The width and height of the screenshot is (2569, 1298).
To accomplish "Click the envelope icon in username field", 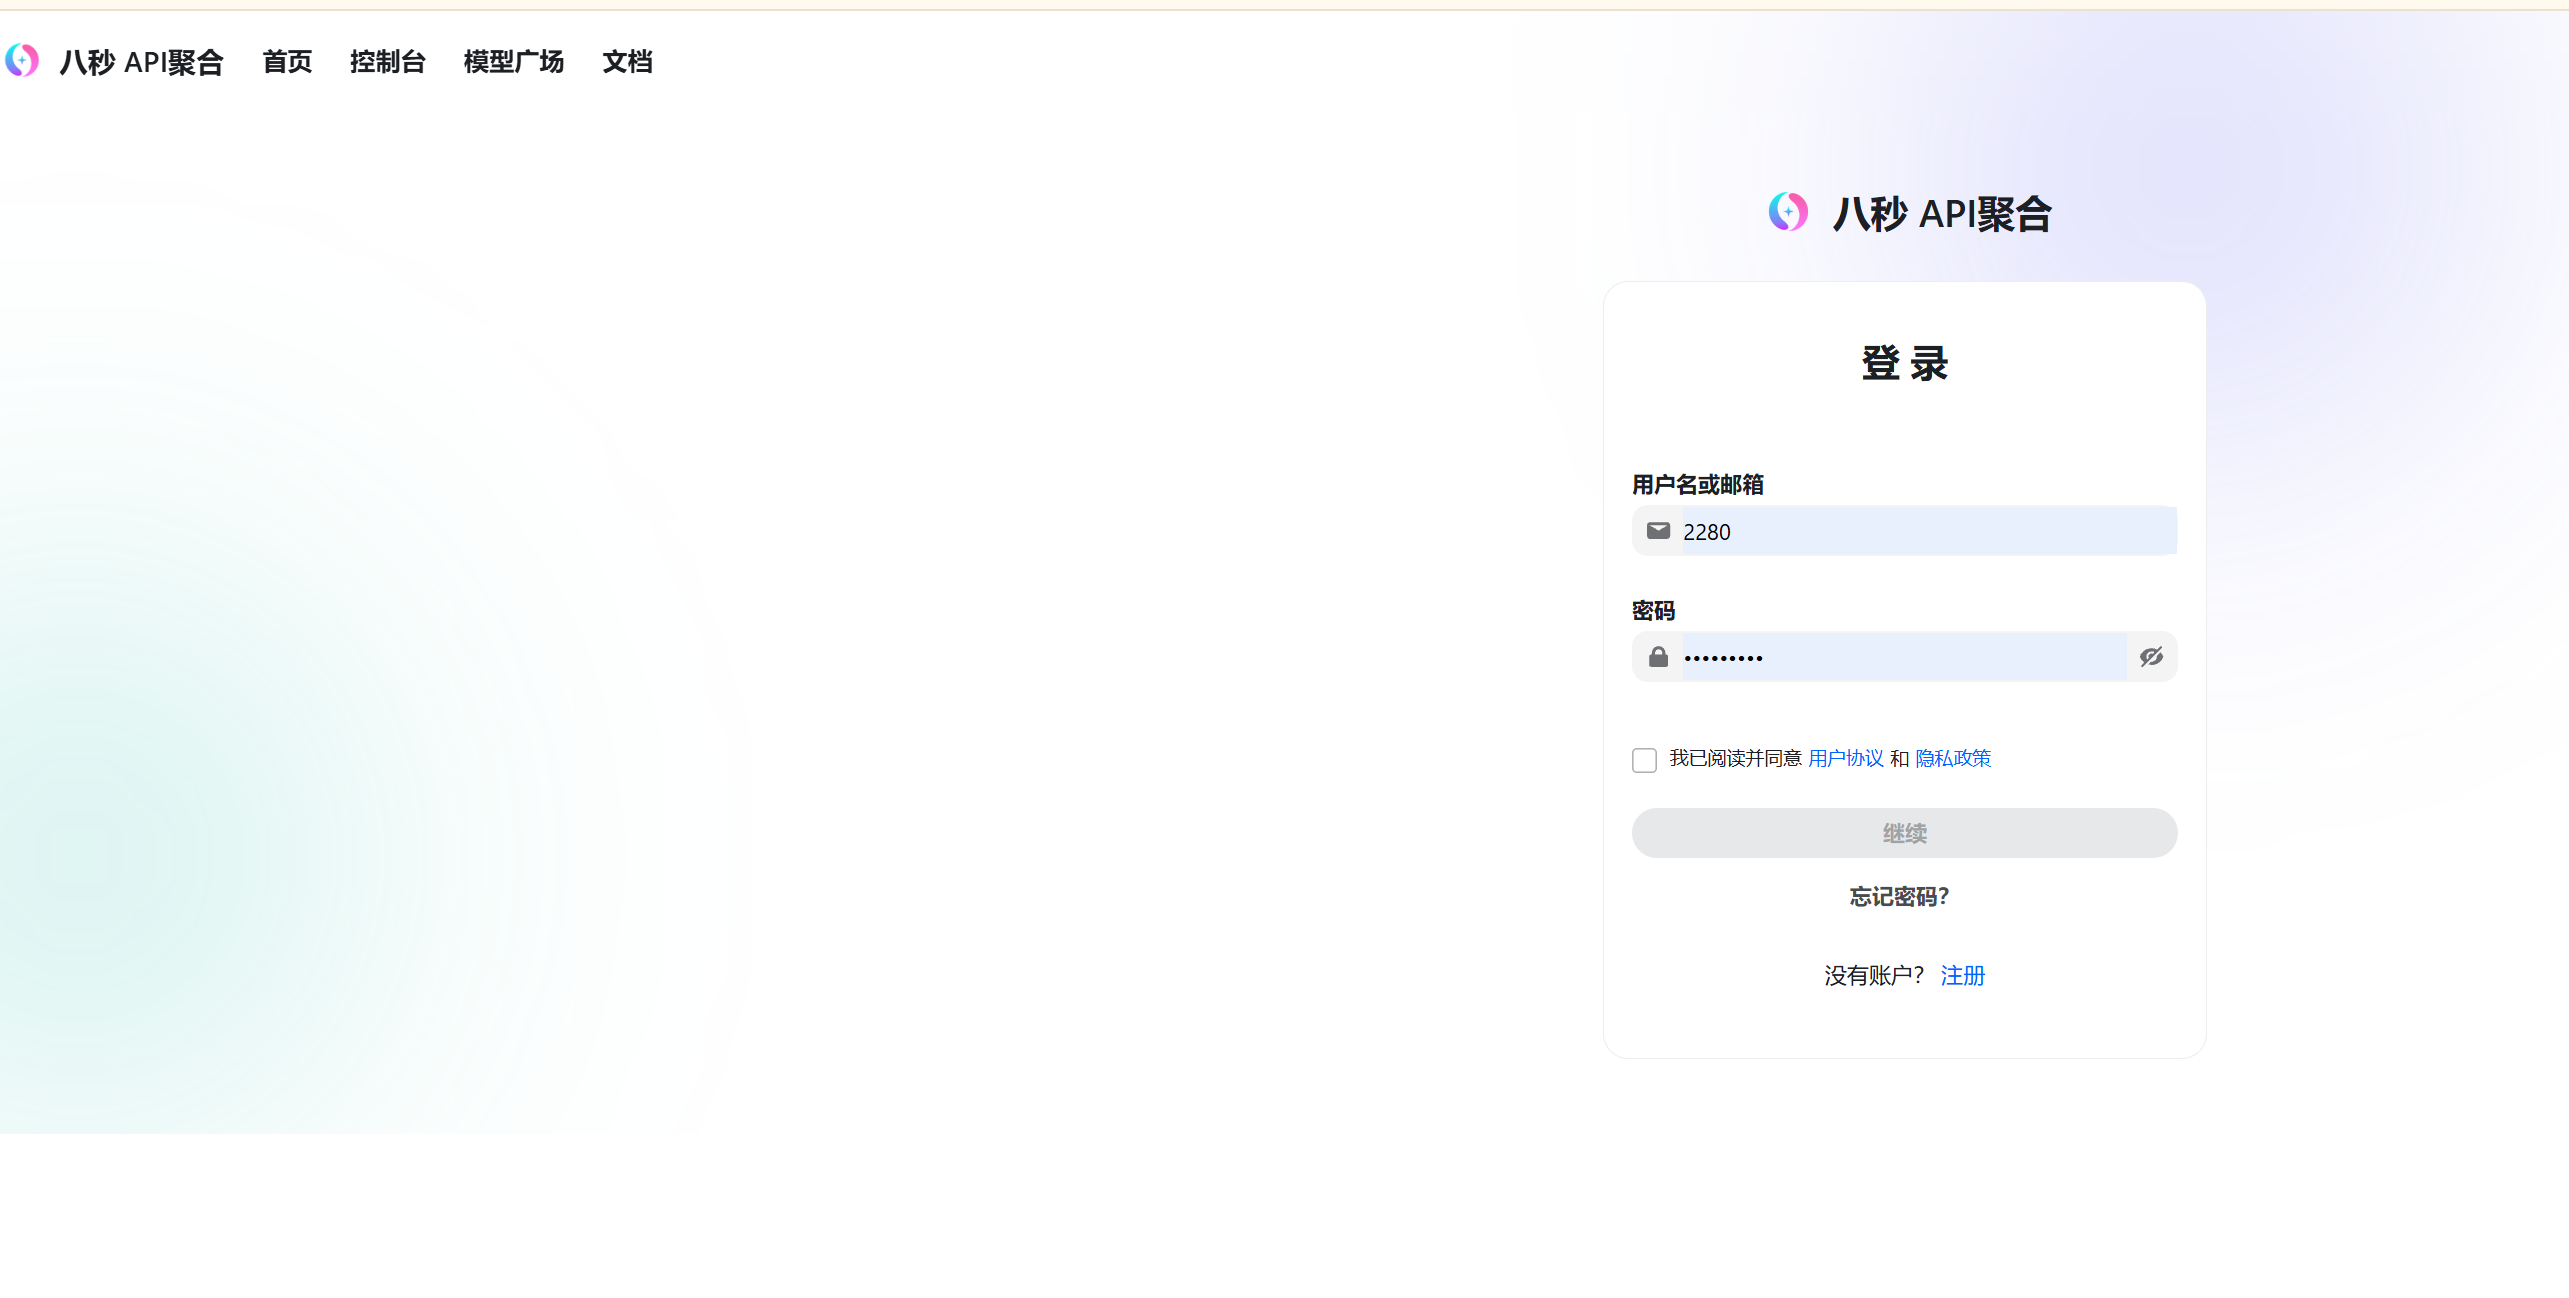I will tap(1658, 531).
